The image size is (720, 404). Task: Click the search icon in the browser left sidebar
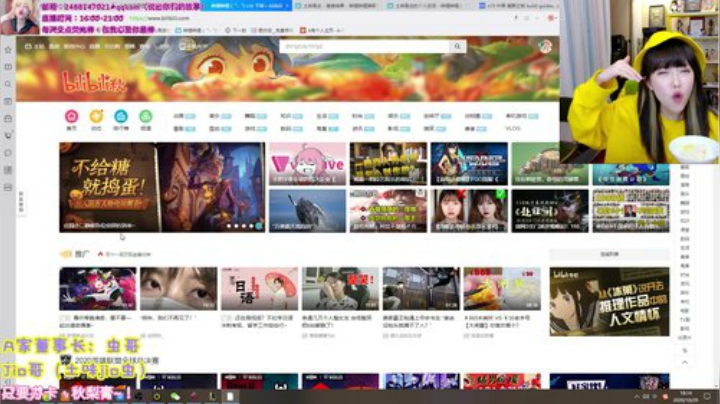(x=8, y=84)
